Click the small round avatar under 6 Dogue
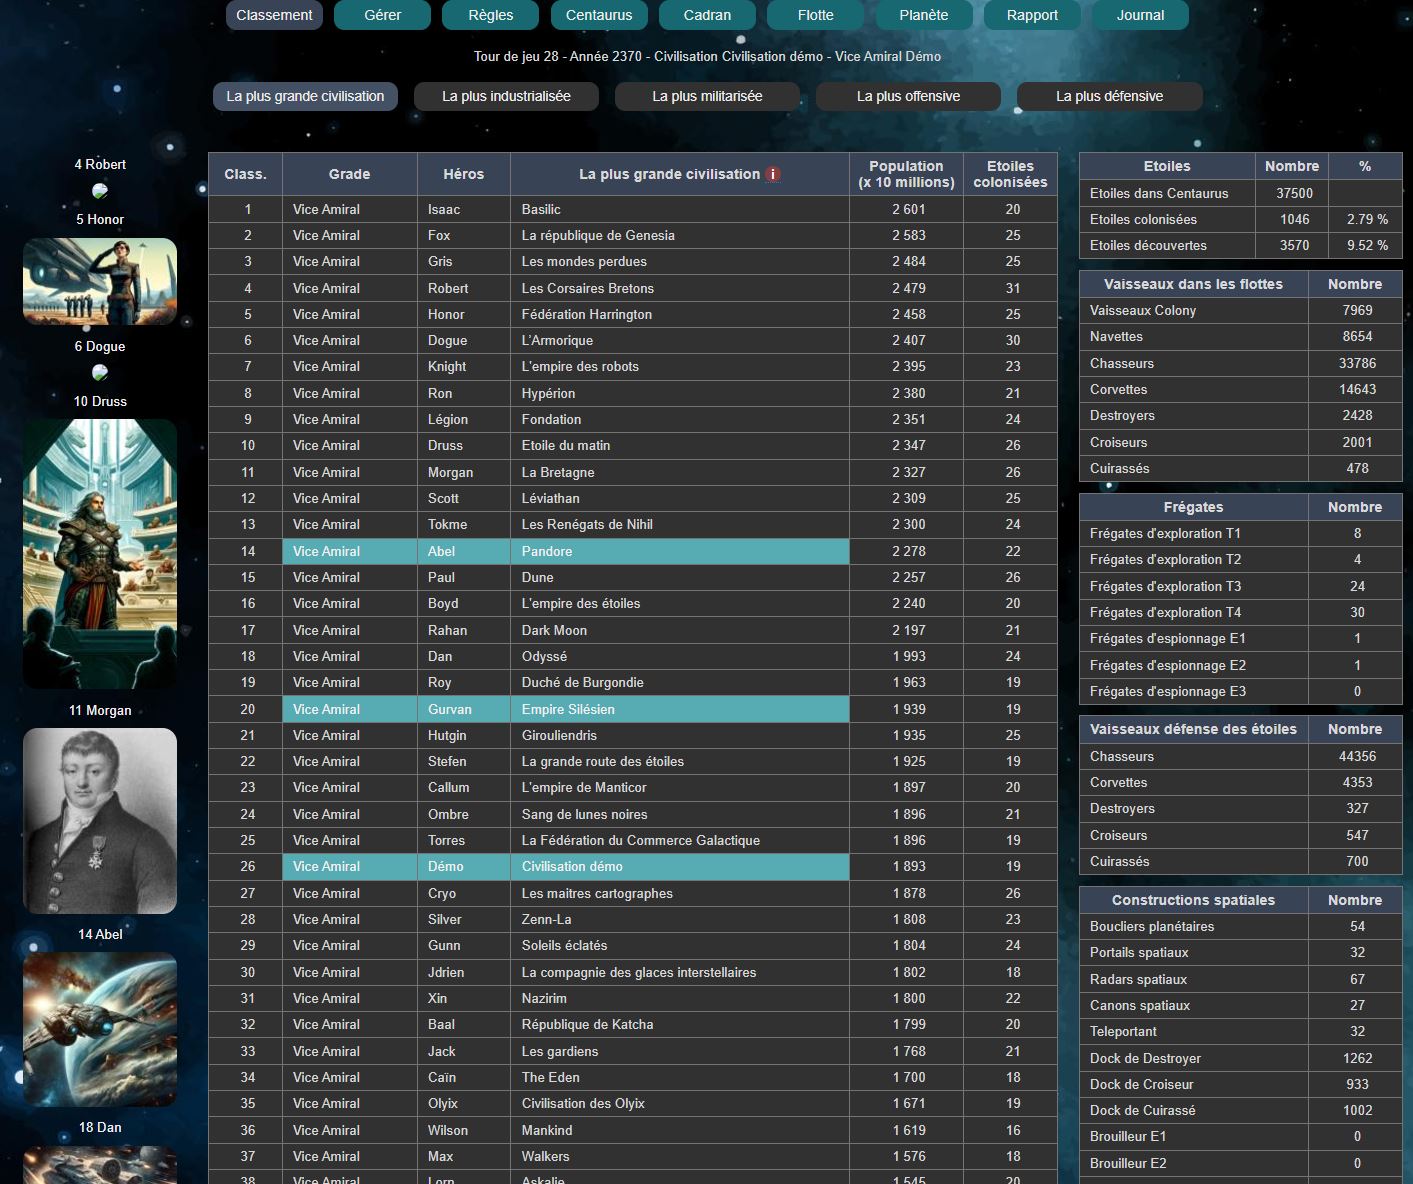Viewport: 1413px width, 1184px height. pos(100,373)
